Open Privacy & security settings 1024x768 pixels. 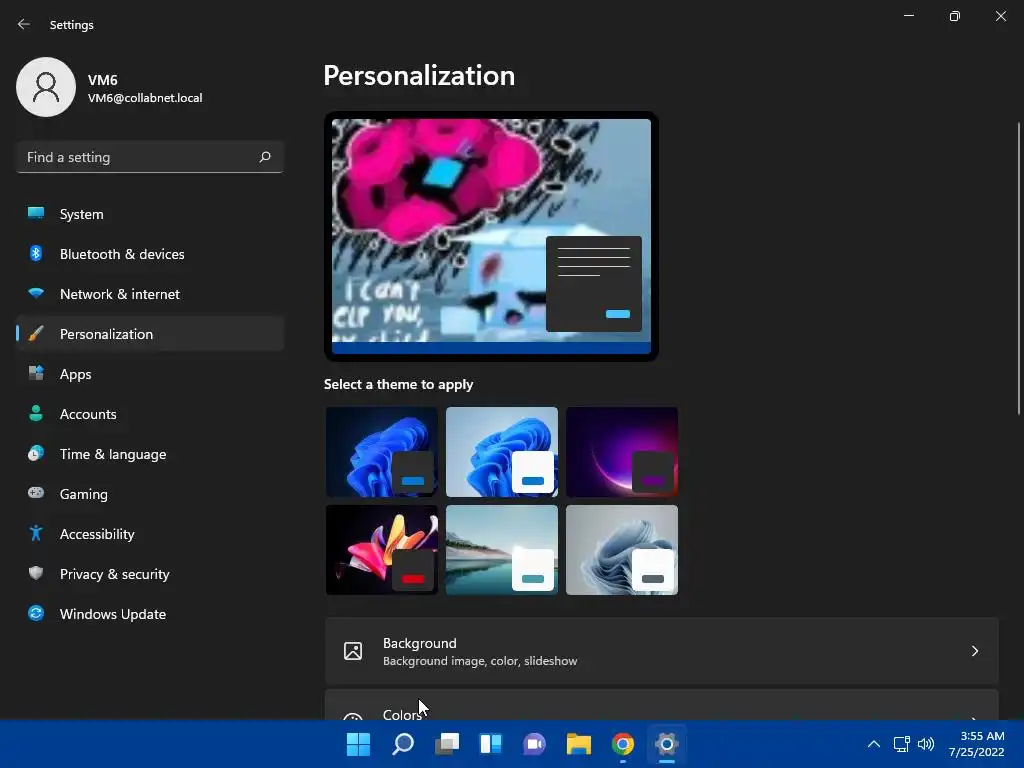coord(150,573)
